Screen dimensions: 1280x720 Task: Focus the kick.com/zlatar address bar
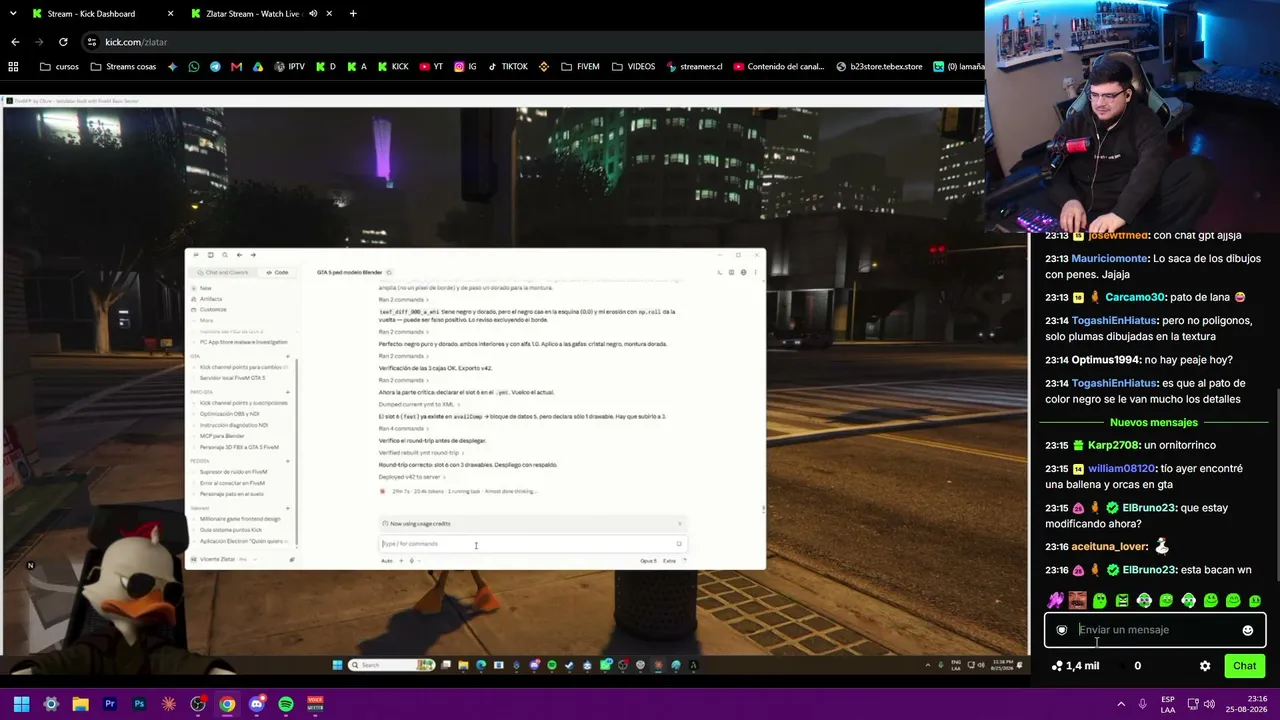point(530,42)
